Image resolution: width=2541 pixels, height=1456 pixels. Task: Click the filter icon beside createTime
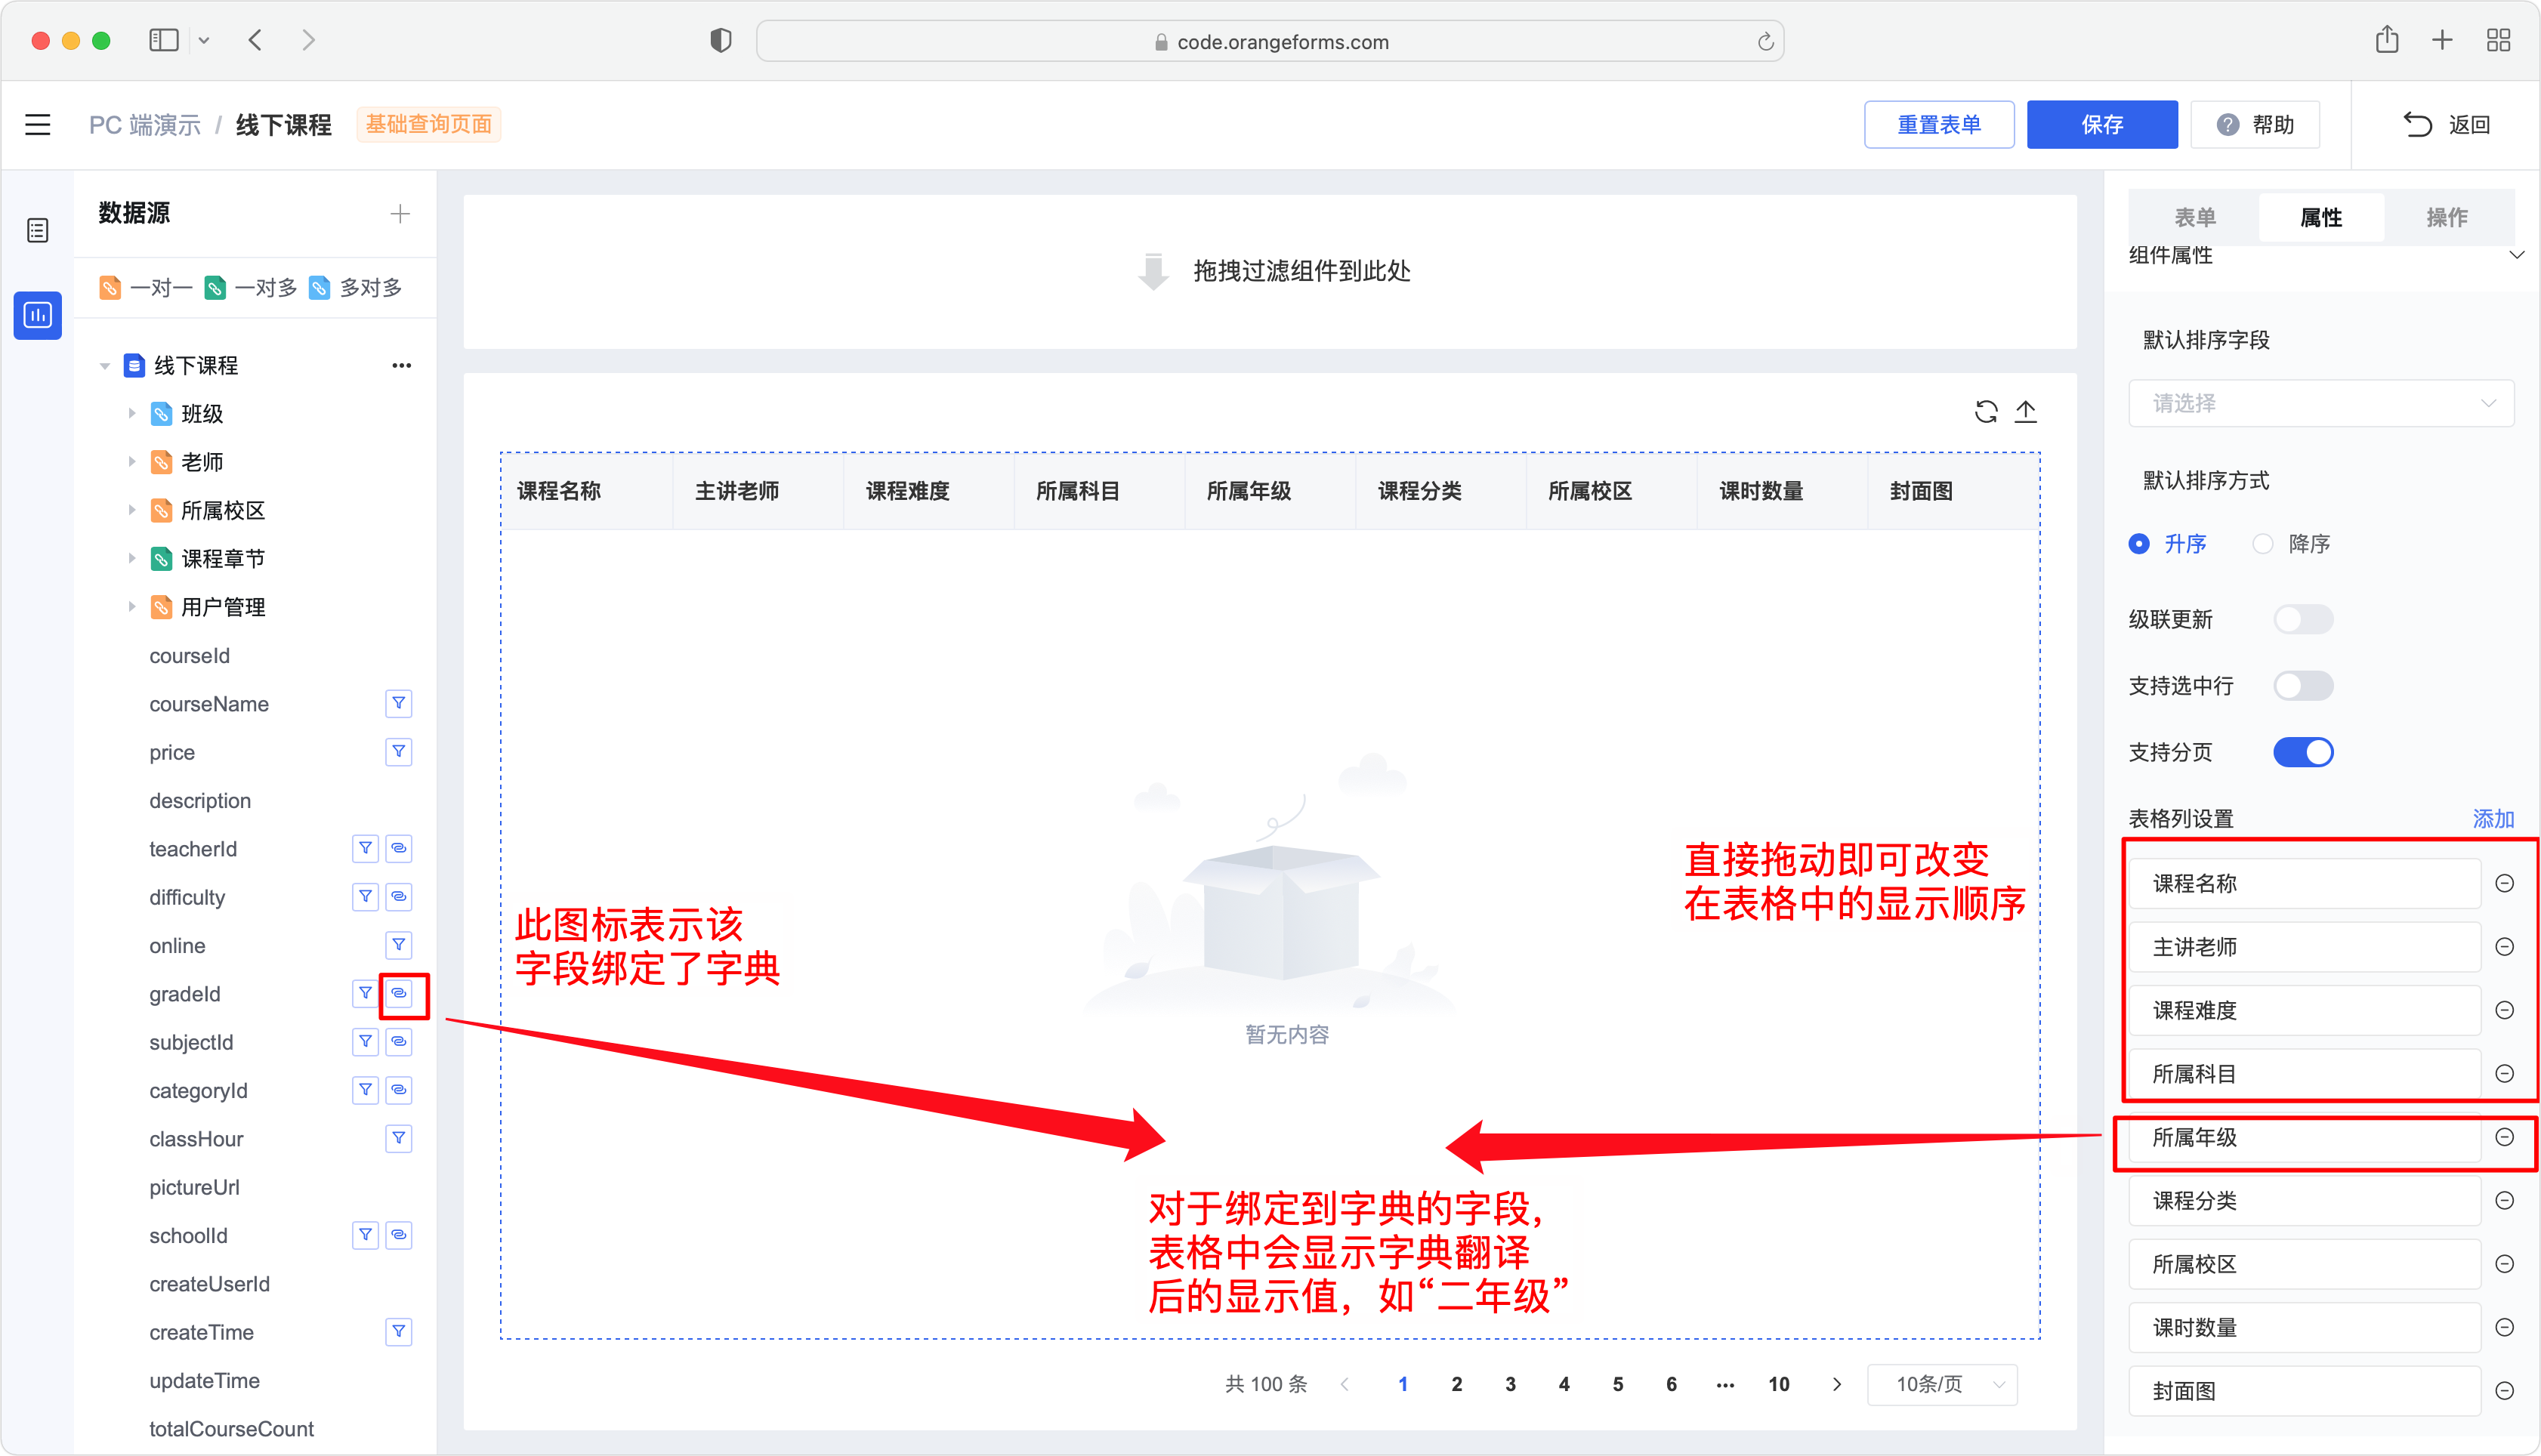click(399, 1332)
